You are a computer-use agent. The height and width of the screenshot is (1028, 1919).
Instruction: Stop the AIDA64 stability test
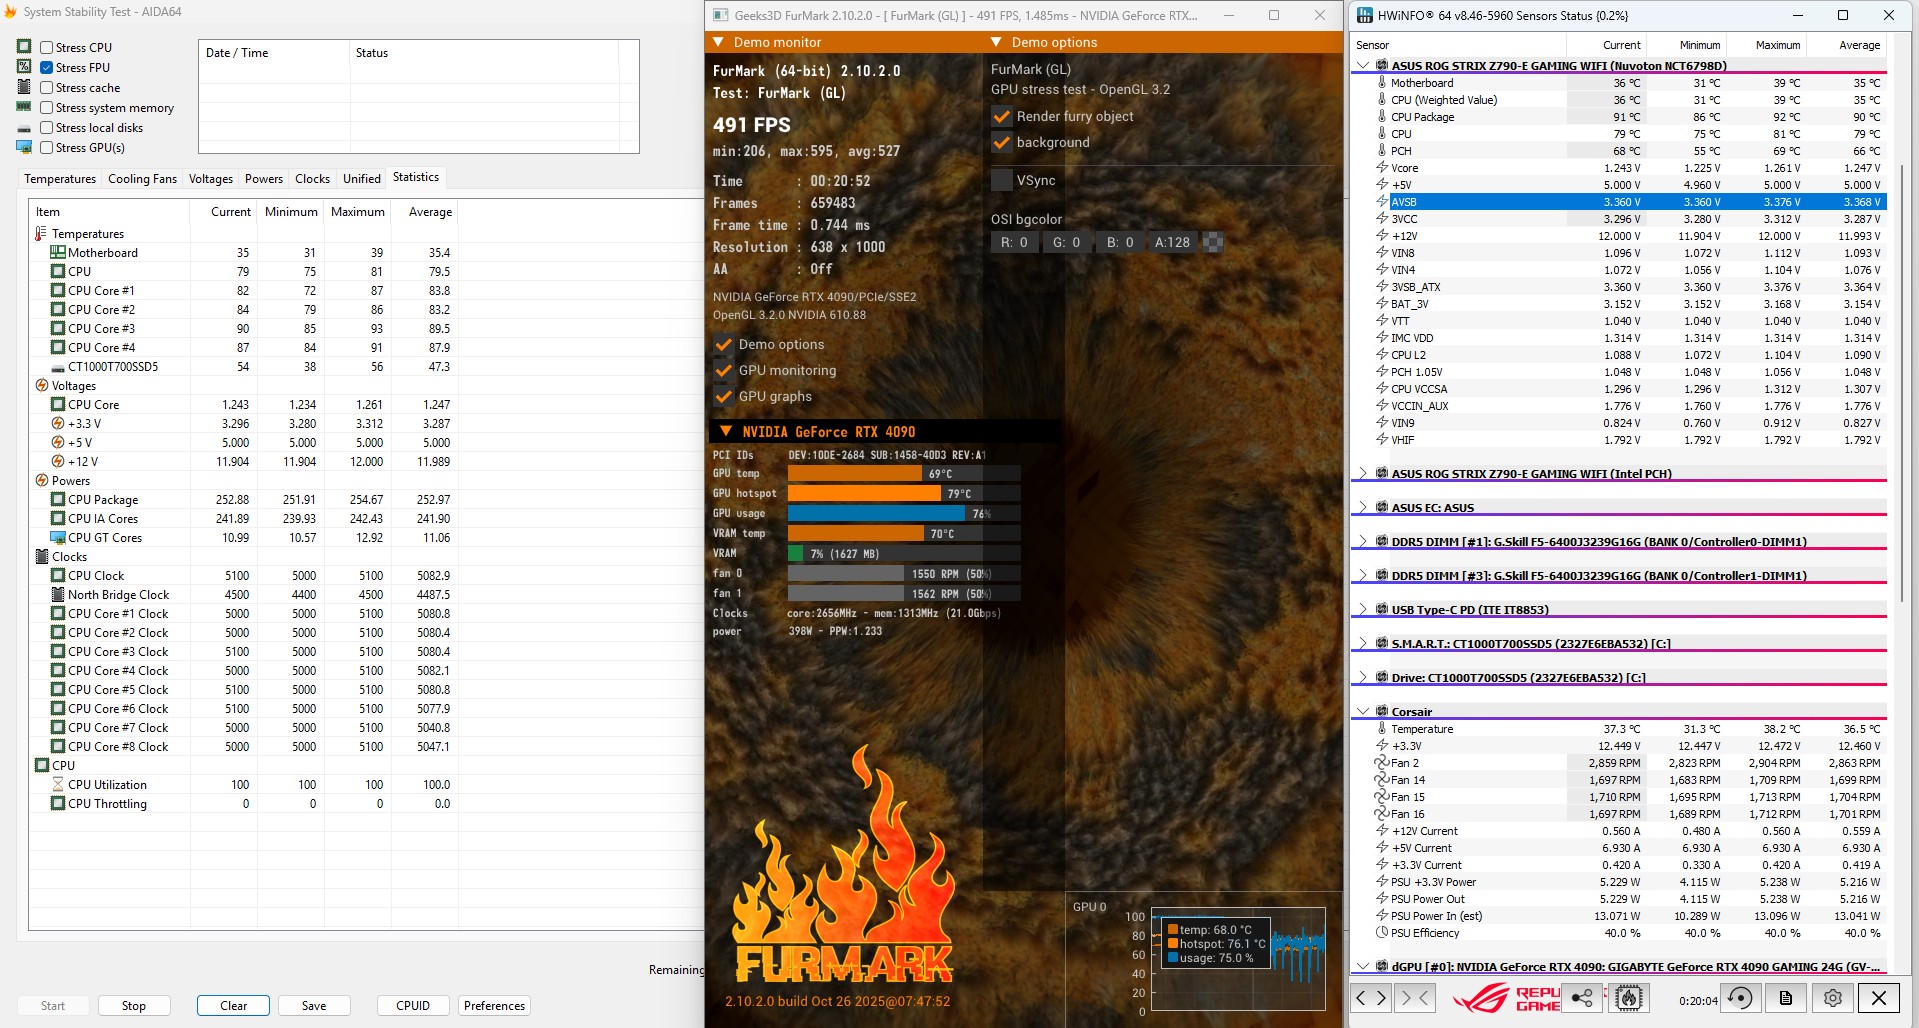click(133, 1006)
